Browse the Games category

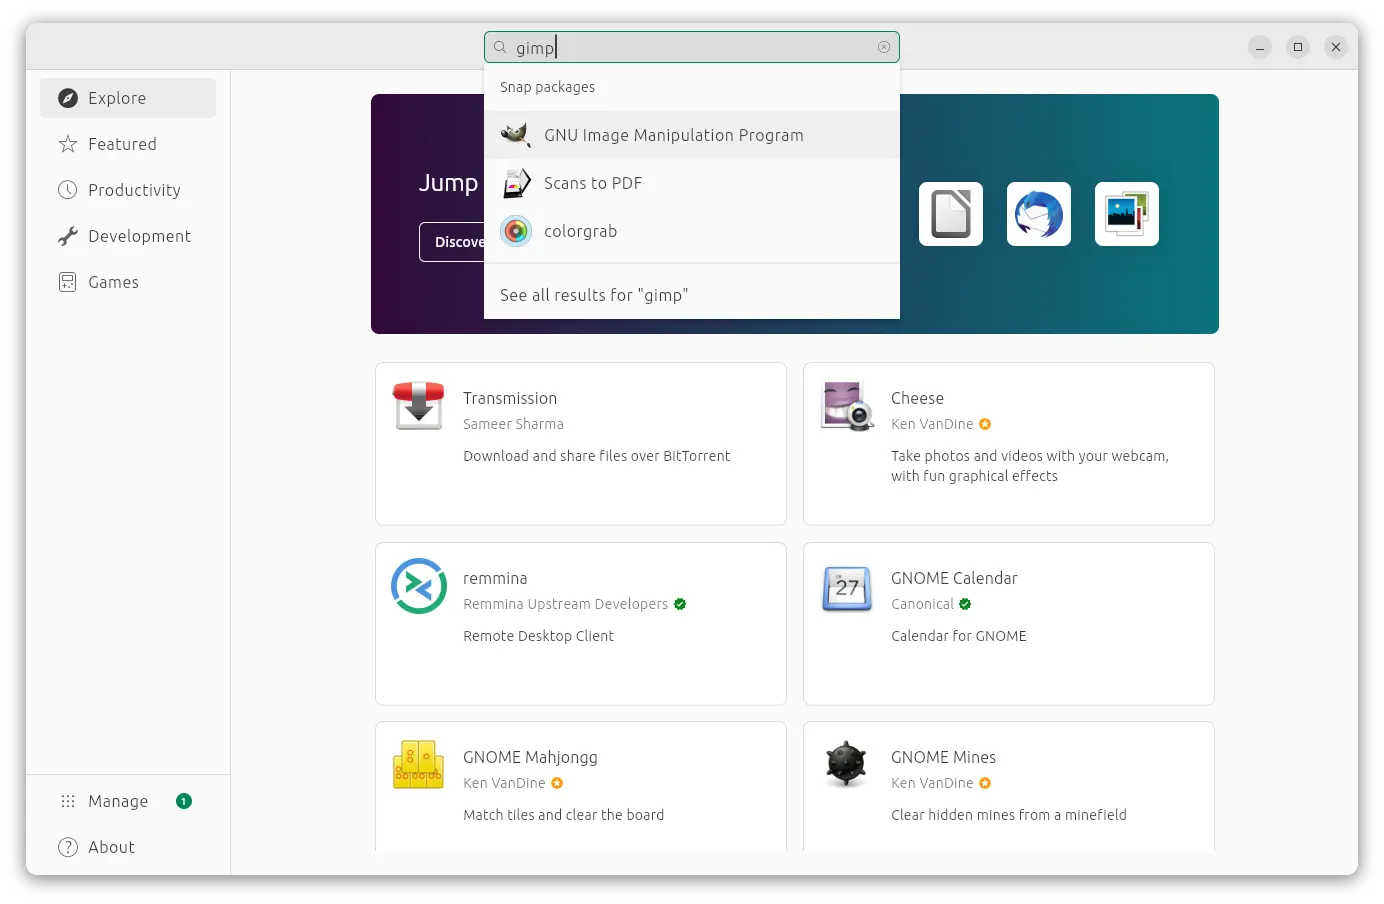click(x=128, y=282)
